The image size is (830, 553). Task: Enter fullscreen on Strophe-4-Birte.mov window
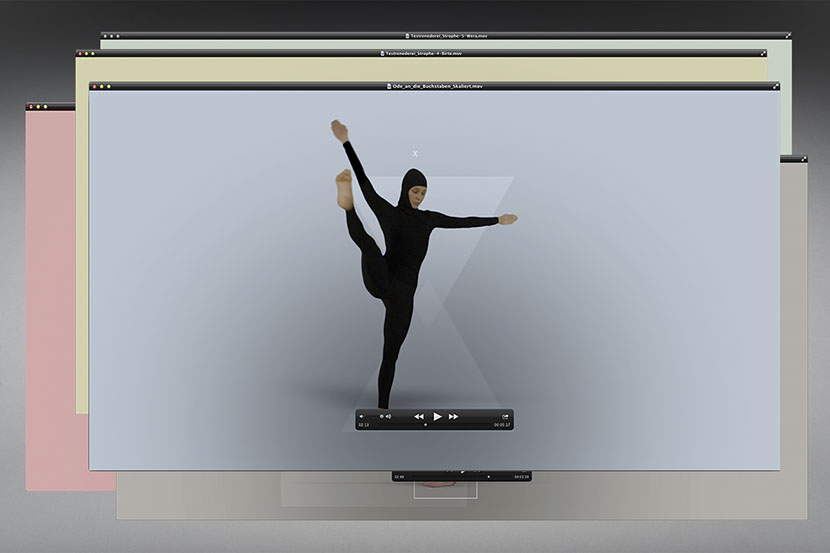tap(763, 53)
